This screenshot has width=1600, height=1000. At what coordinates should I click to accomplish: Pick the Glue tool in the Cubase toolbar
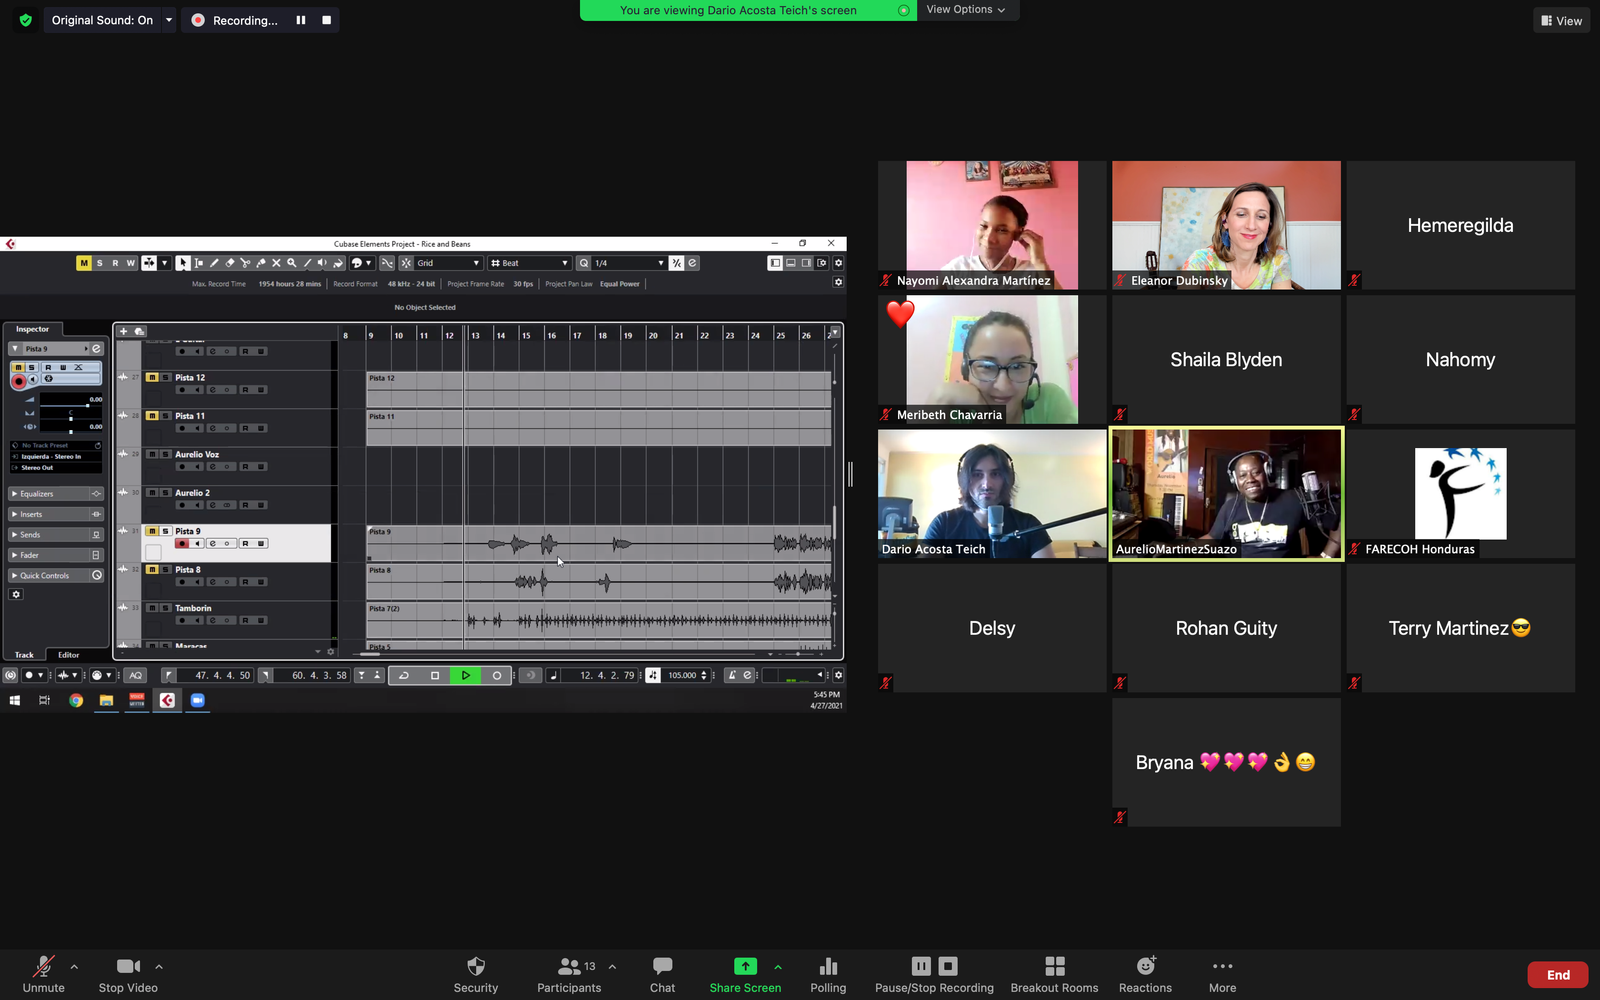(261, 263)
